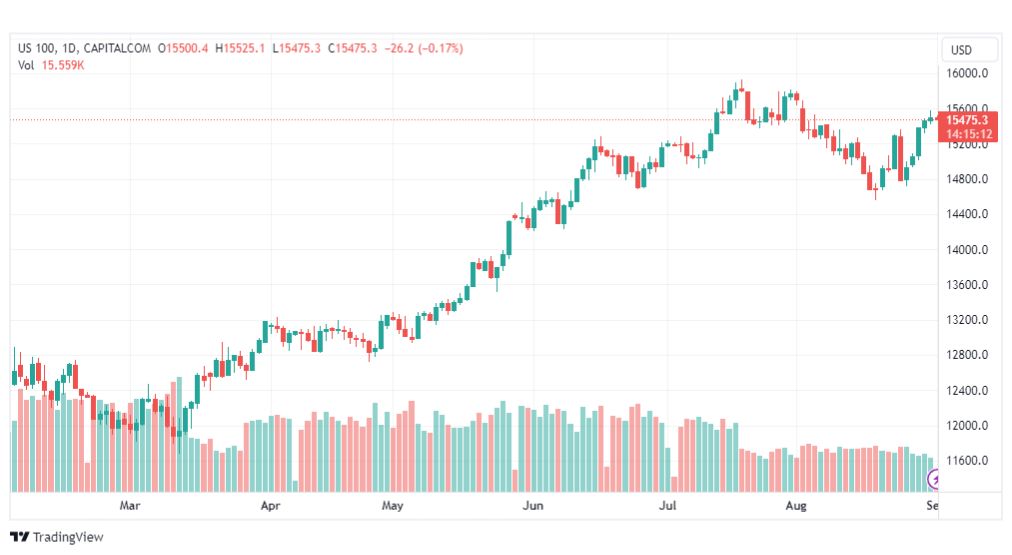The height and width of the screenshot is (555, 1012).
Task: Click the 12000.0 price scale label
Action: point(967,426)
